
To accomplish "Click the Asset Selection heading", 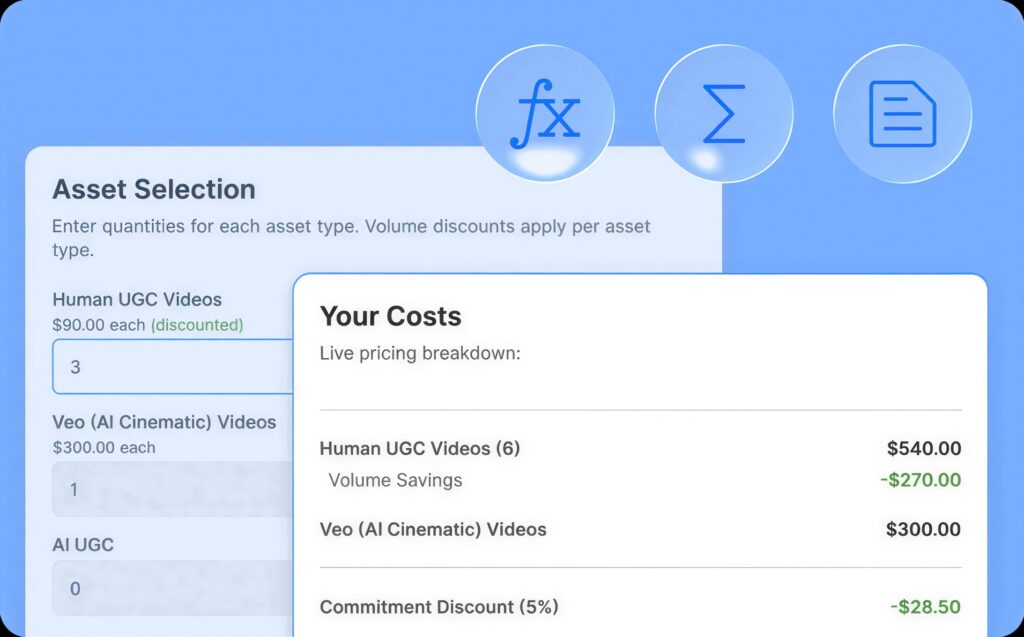I will coord(154,189).
